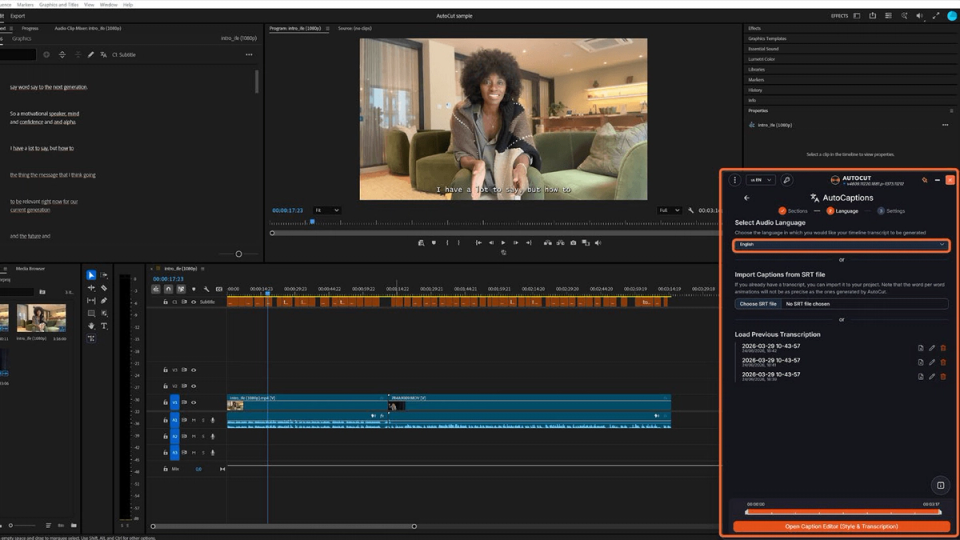Click Open Caption Editor button
960x540 pixels.
click(x=841, y=527)
